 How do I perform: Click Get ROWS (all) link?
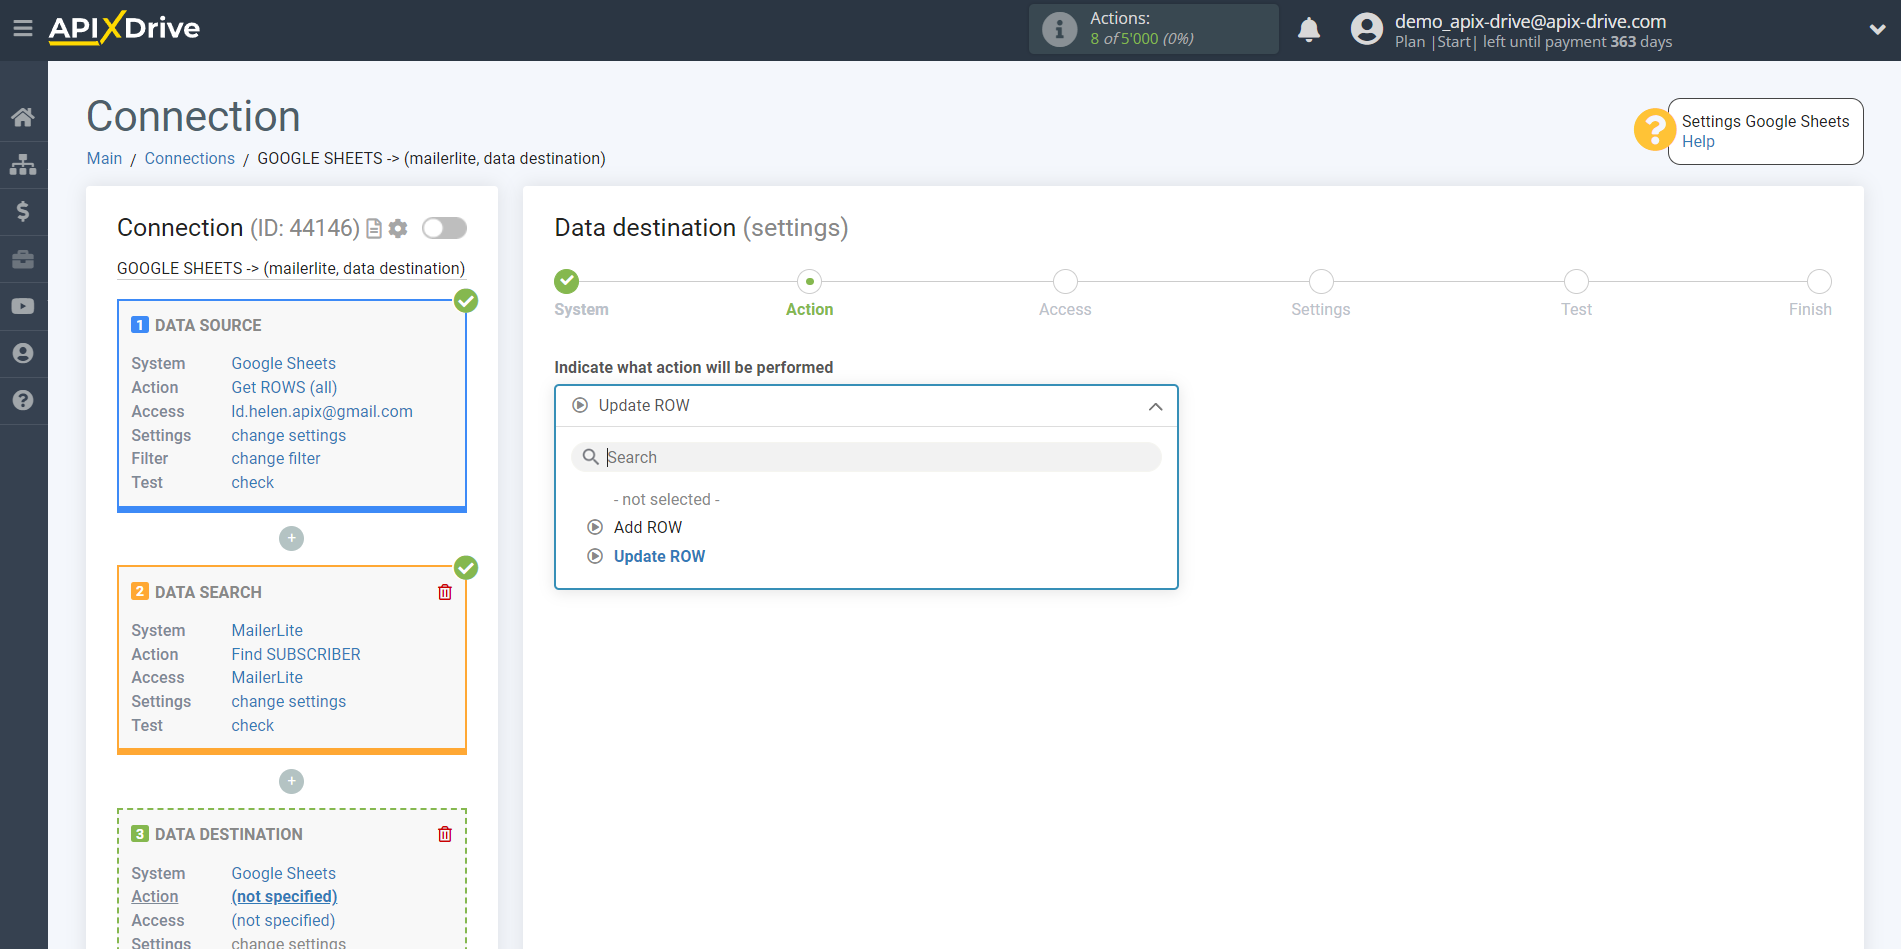pos(284,387)
